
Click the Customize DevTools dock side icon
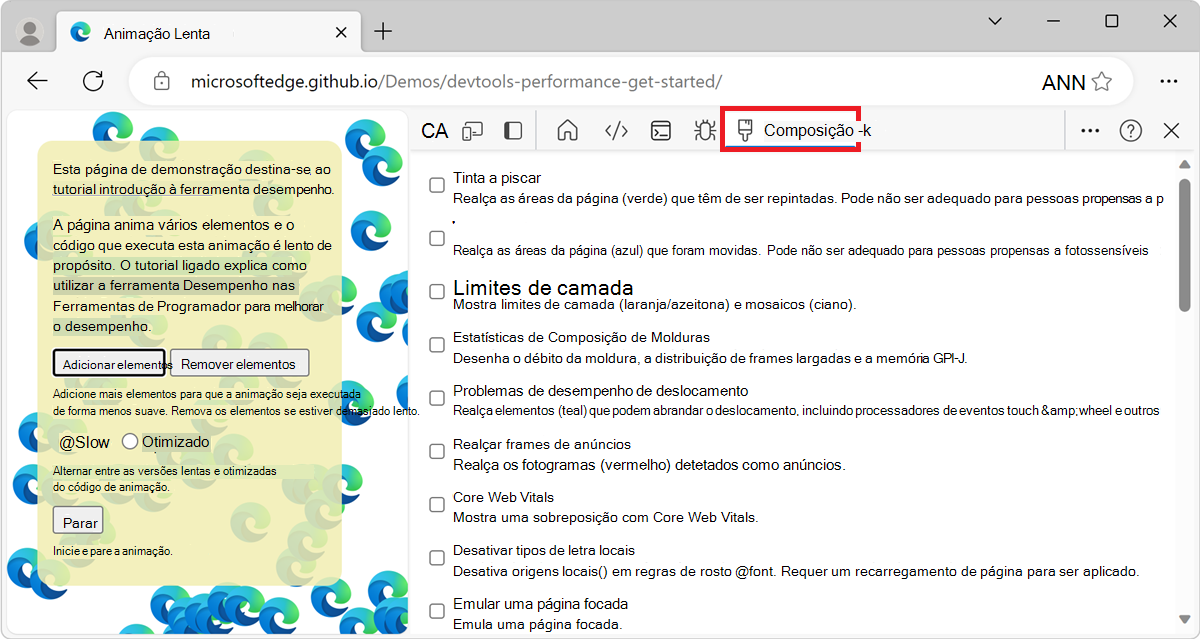click(512, 130)
